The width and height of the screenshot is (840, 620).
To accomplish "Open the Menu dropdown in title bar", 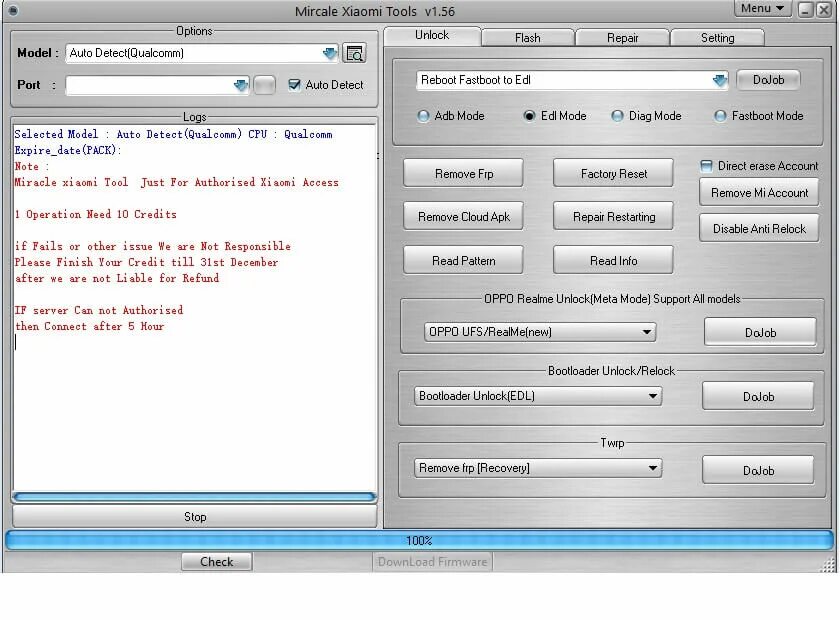I will click(x=763, y=9).
